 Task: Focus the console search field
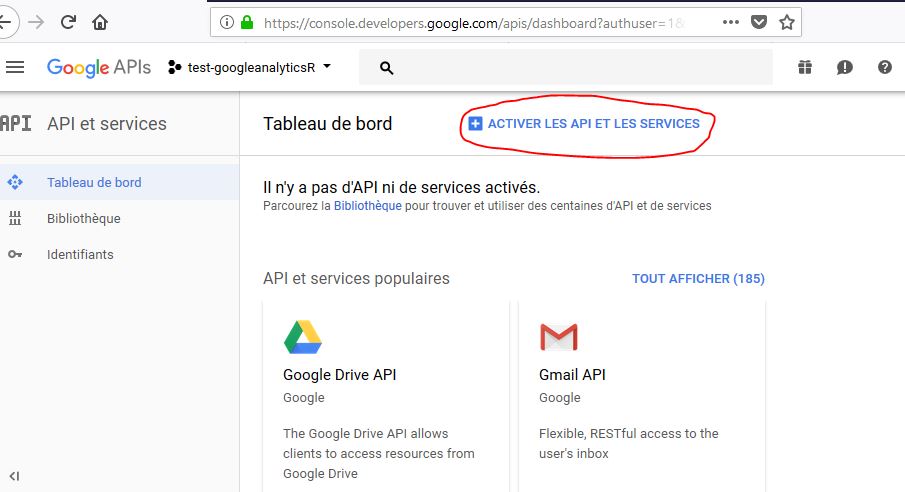coord(566,68)
